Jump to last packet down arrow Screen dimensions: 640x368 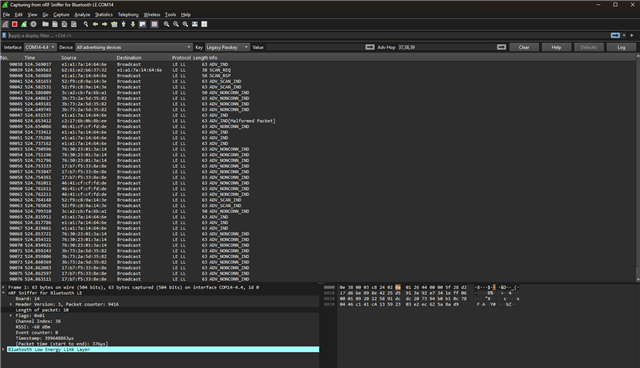[133, 24]
